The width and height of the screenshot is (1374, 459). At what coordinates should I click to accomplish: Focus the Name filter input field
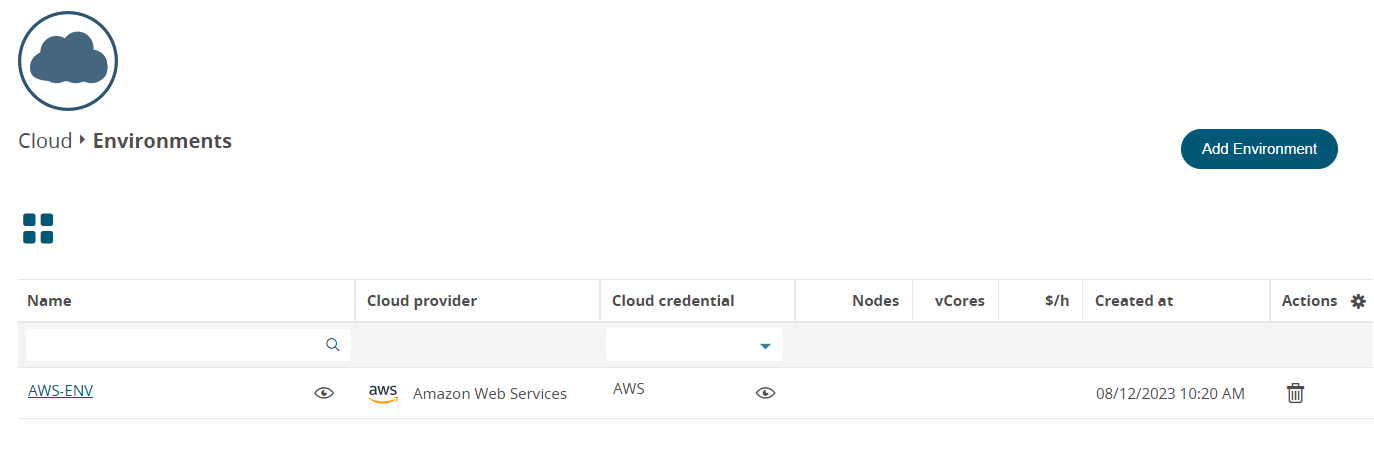coord(175,345)
